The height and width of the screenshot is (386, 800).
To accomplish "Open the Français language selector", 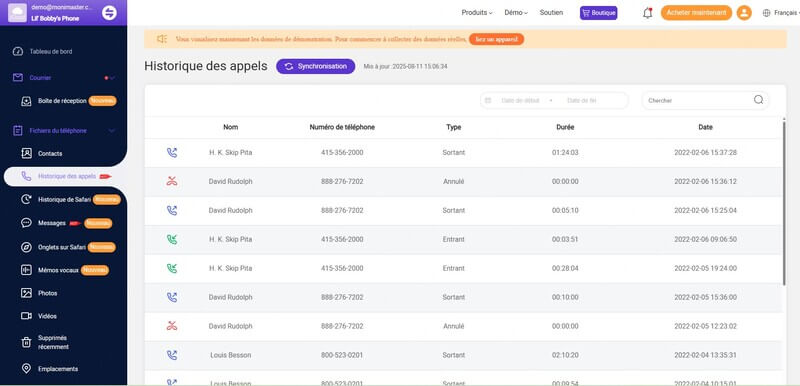I will click(781, 13).
